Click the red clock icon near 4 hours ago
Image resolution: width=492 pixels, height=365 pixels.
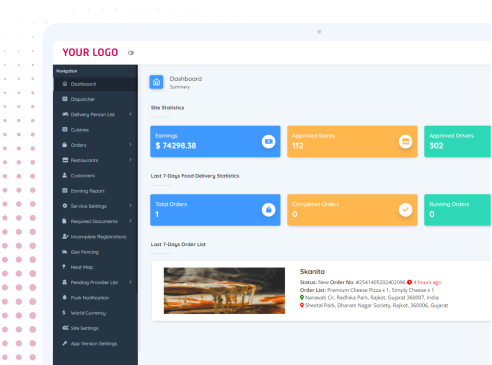[x=409, y=282]
